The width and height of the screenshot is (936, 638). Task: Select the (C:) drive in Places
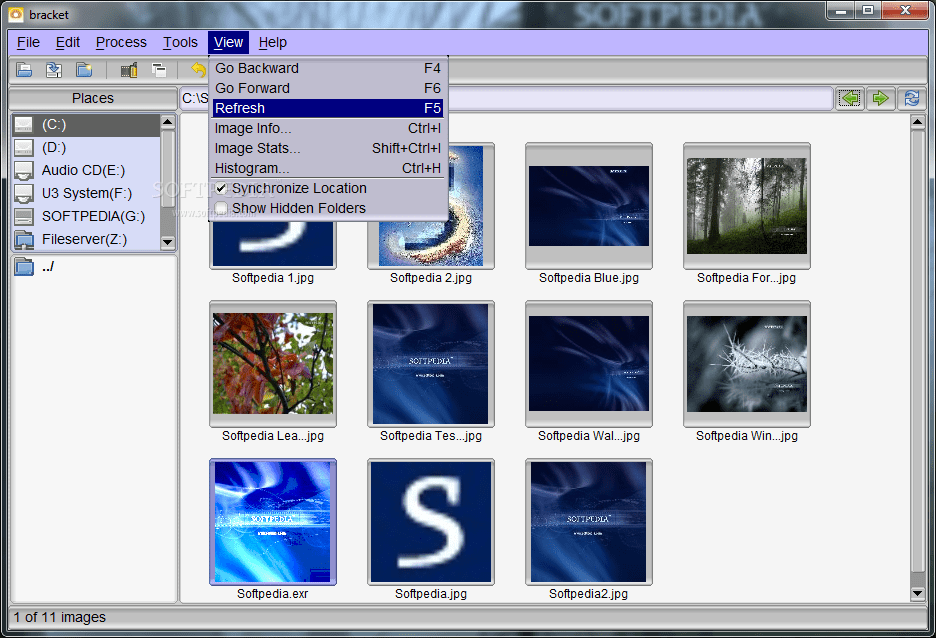[86, 125]
